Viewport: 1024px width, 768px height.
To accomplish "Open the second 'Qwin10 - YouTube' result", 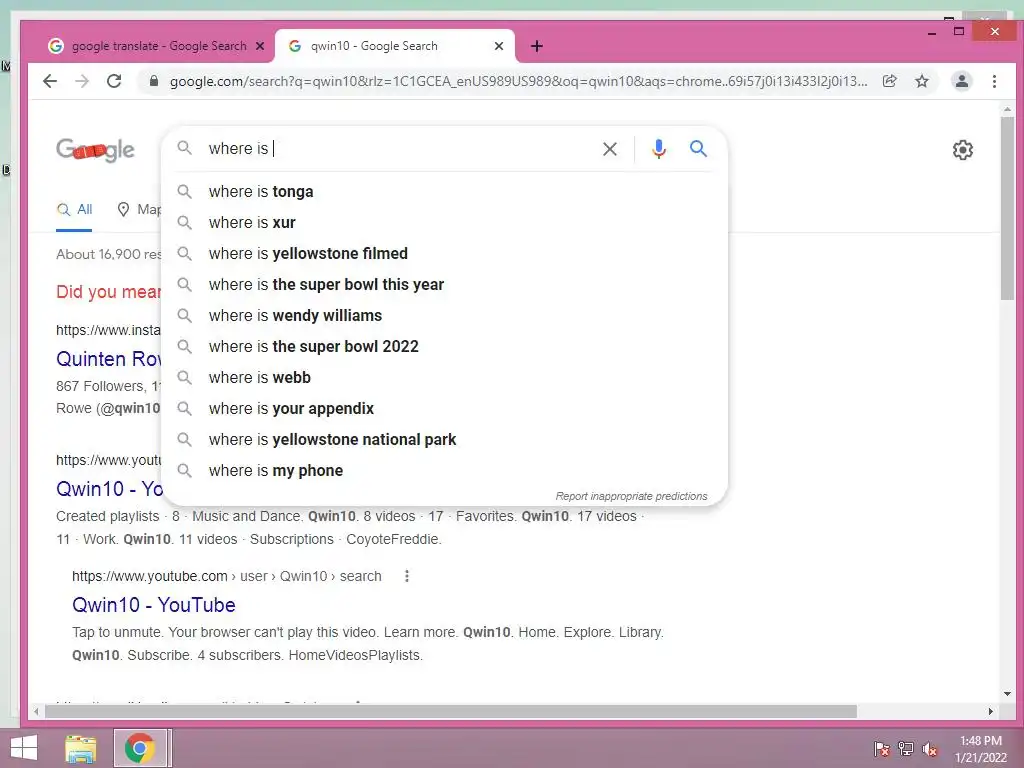I will pyautogui.click(x=153, y=605).
